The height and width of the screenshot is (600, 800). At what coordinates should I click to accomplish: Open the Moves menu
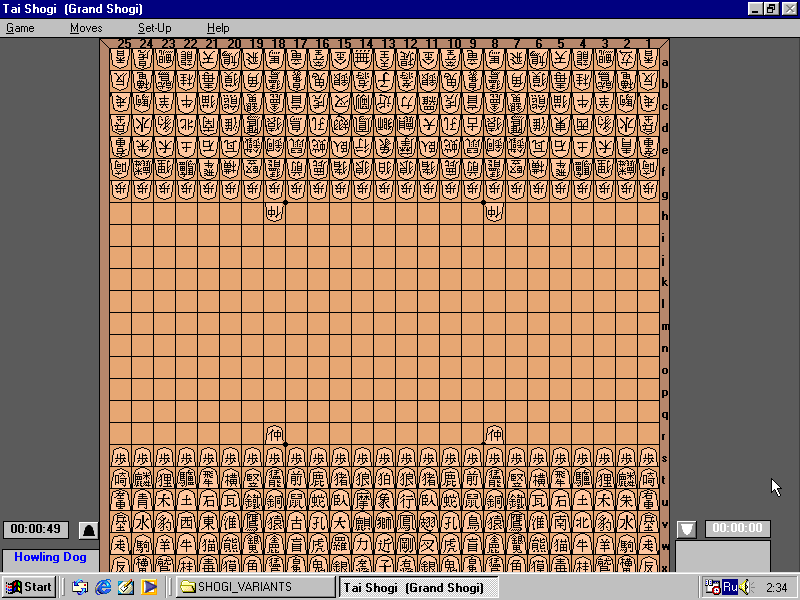click(x=86, y=28)
